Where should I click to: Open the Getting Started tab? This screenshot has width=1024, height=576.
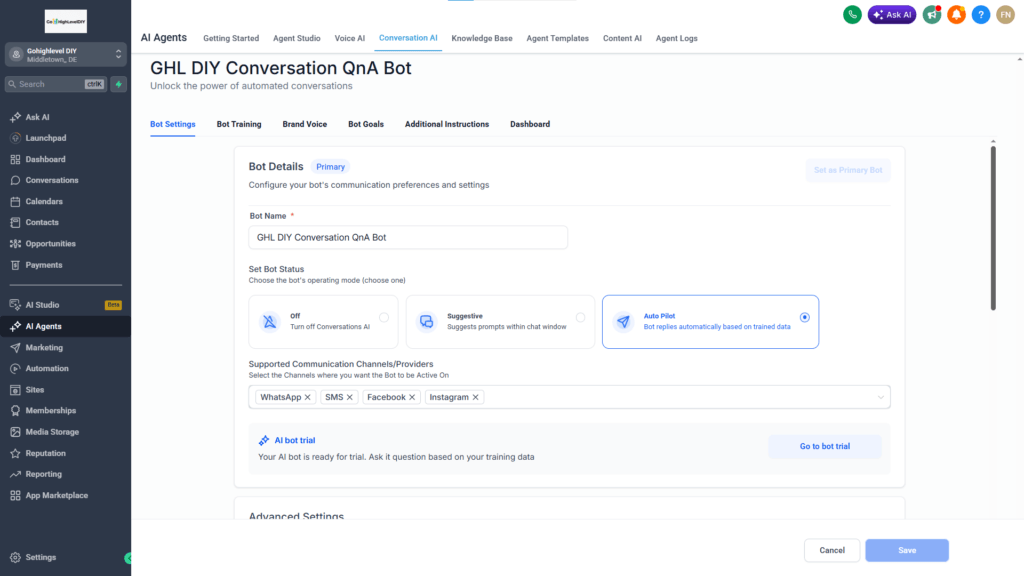tap(231, 39)
